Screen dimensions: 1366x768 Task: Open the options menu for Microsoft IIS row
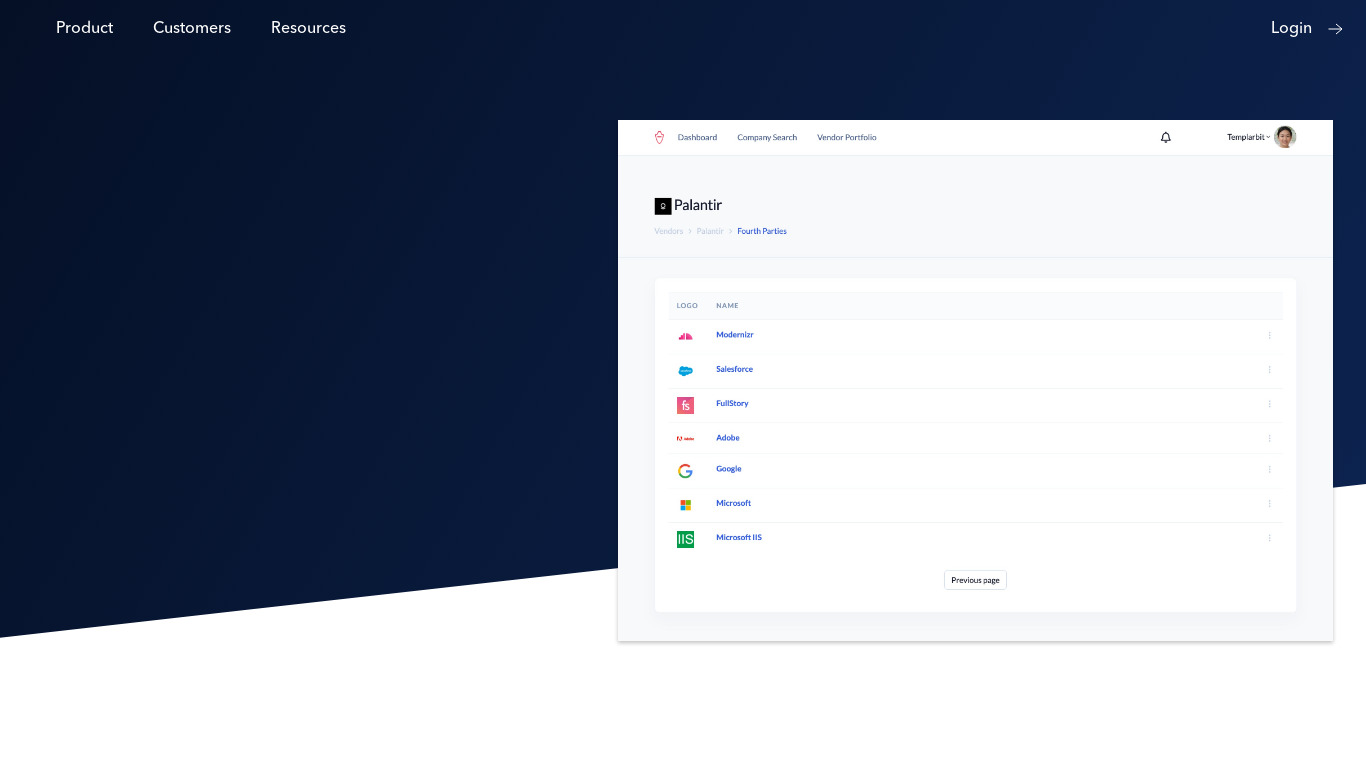pyautogui.click(x=1270, y=538)
